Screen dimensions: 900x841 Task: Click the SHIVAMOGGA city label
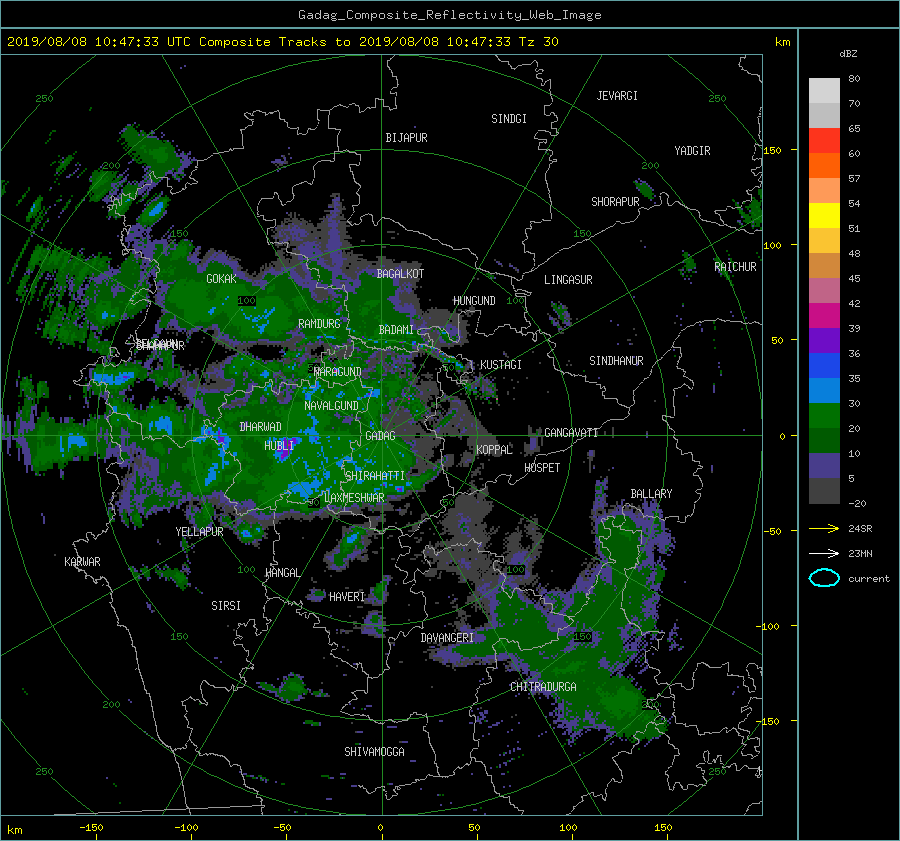(x=374, y=751)
